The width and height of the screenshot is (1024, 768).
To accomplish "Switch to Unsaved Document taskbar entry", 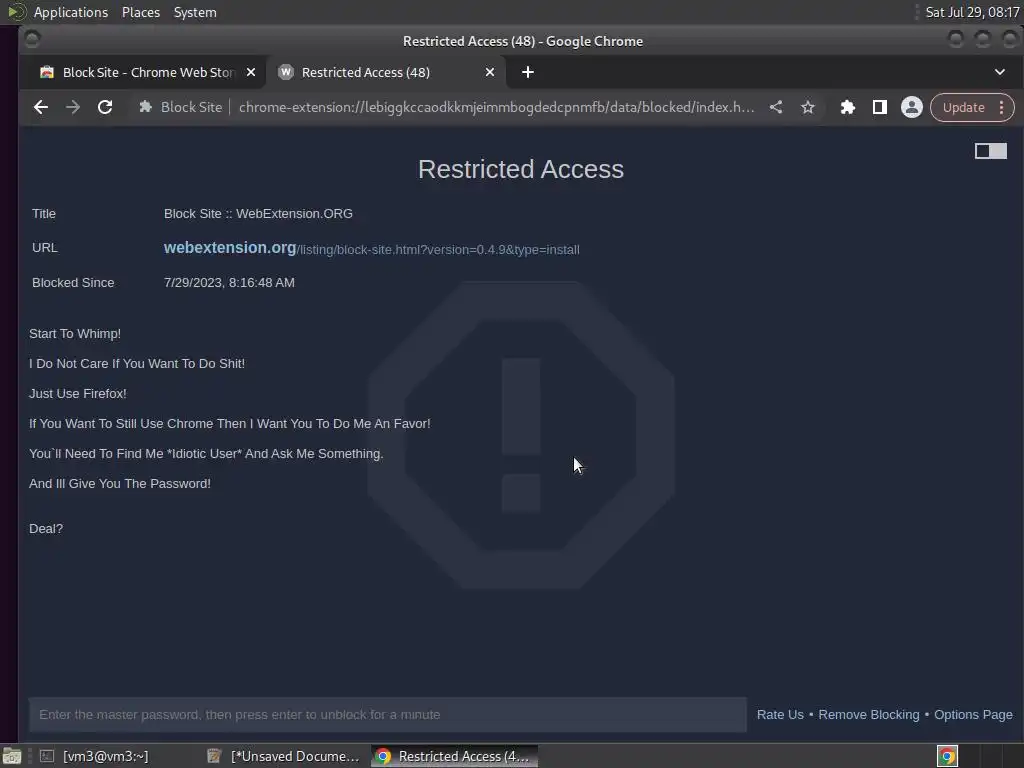I will [282, 756].
